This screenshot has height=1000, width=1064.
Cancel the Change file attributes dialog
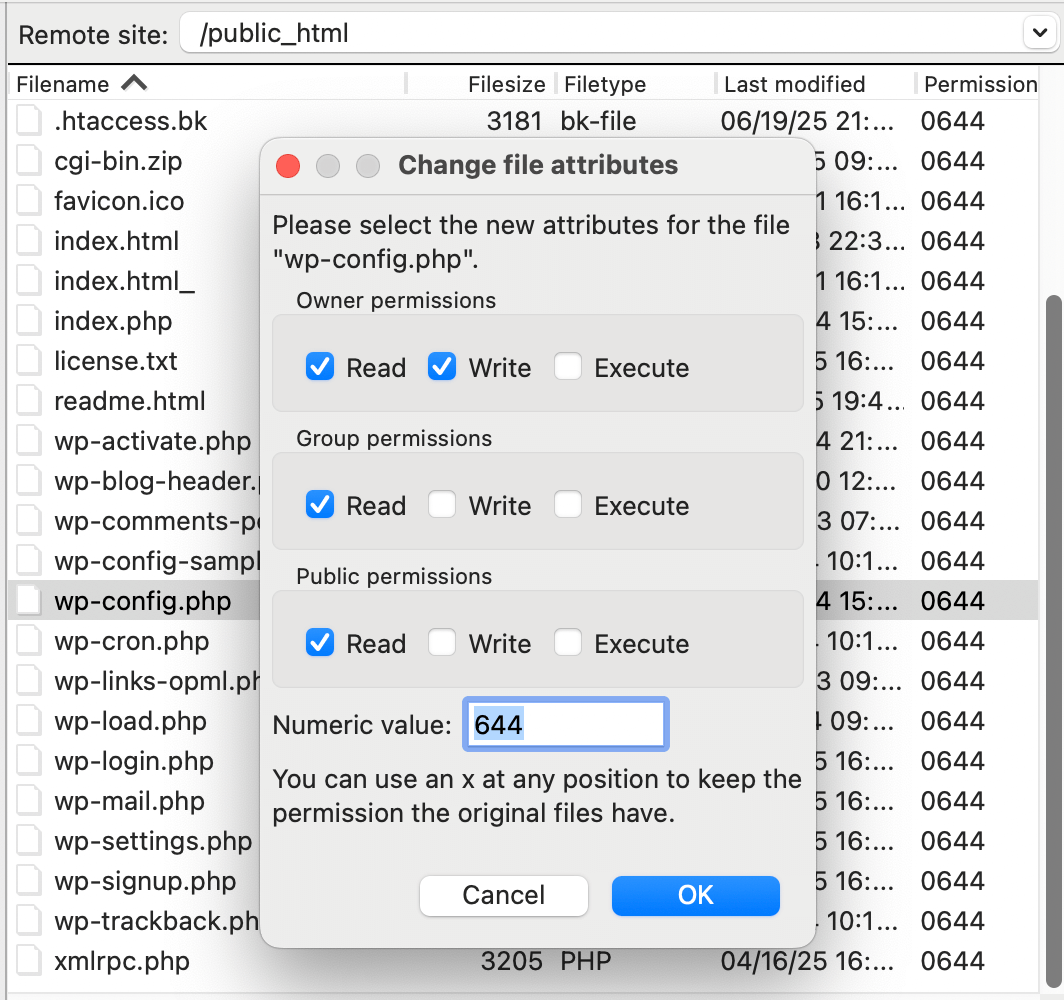504,896
